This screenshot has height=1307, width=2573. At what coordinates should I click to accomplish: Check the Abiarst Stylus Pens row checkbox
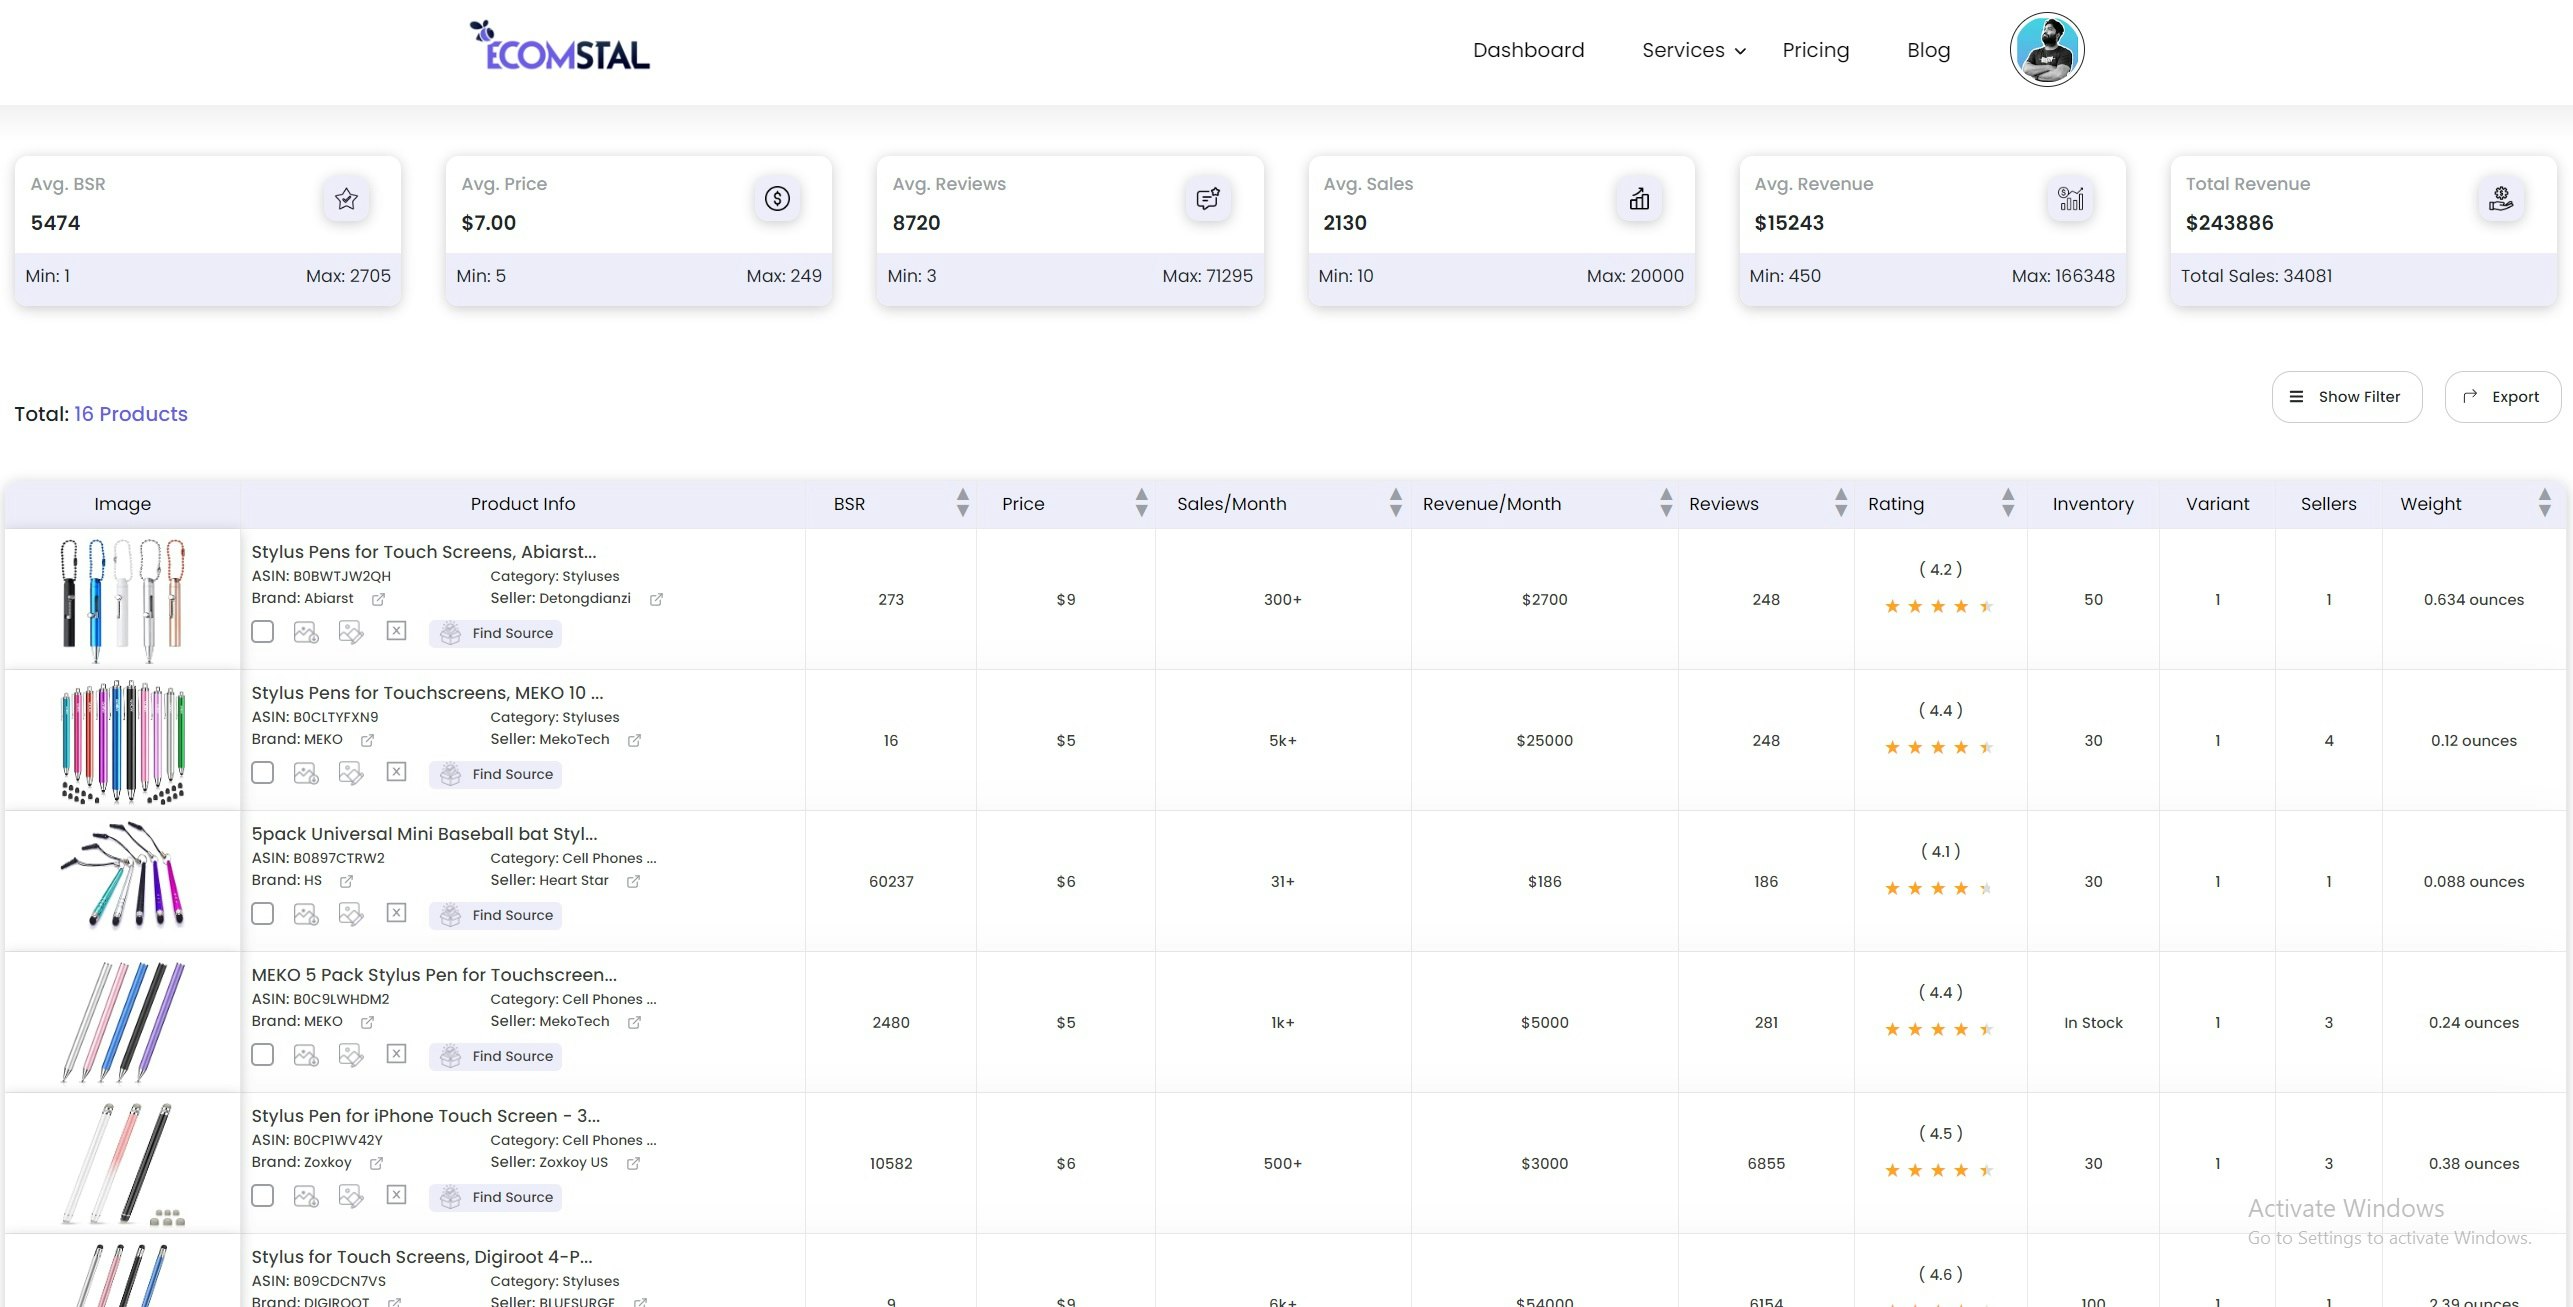tap(262, 632)
